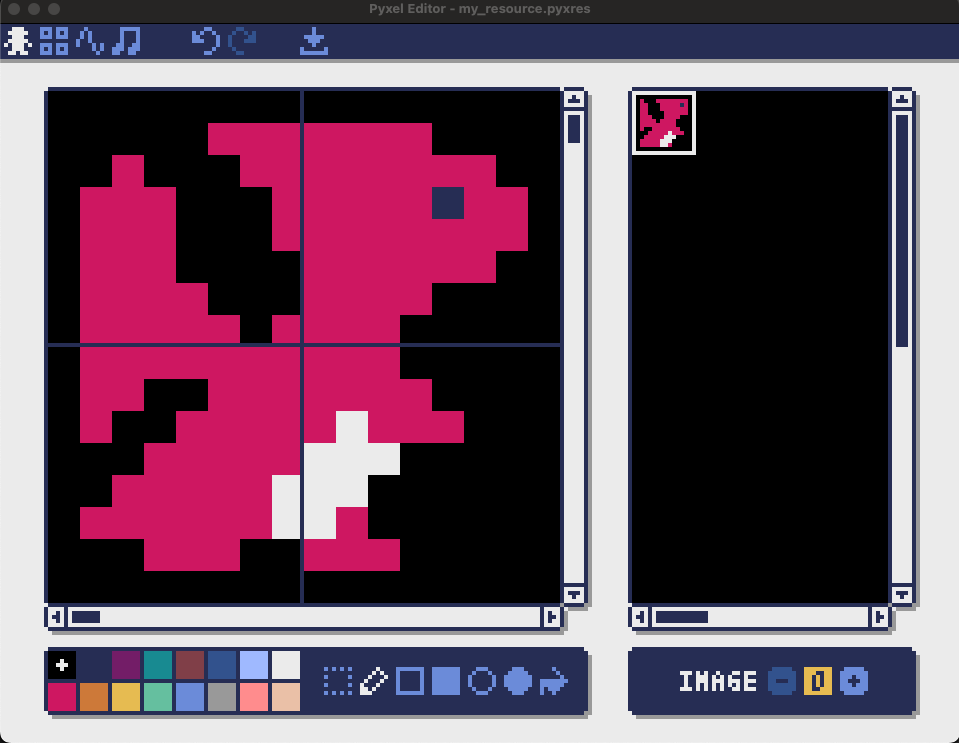
Task: Click the image panel horizontal scrollbar thumb
Action: point(682,617)
